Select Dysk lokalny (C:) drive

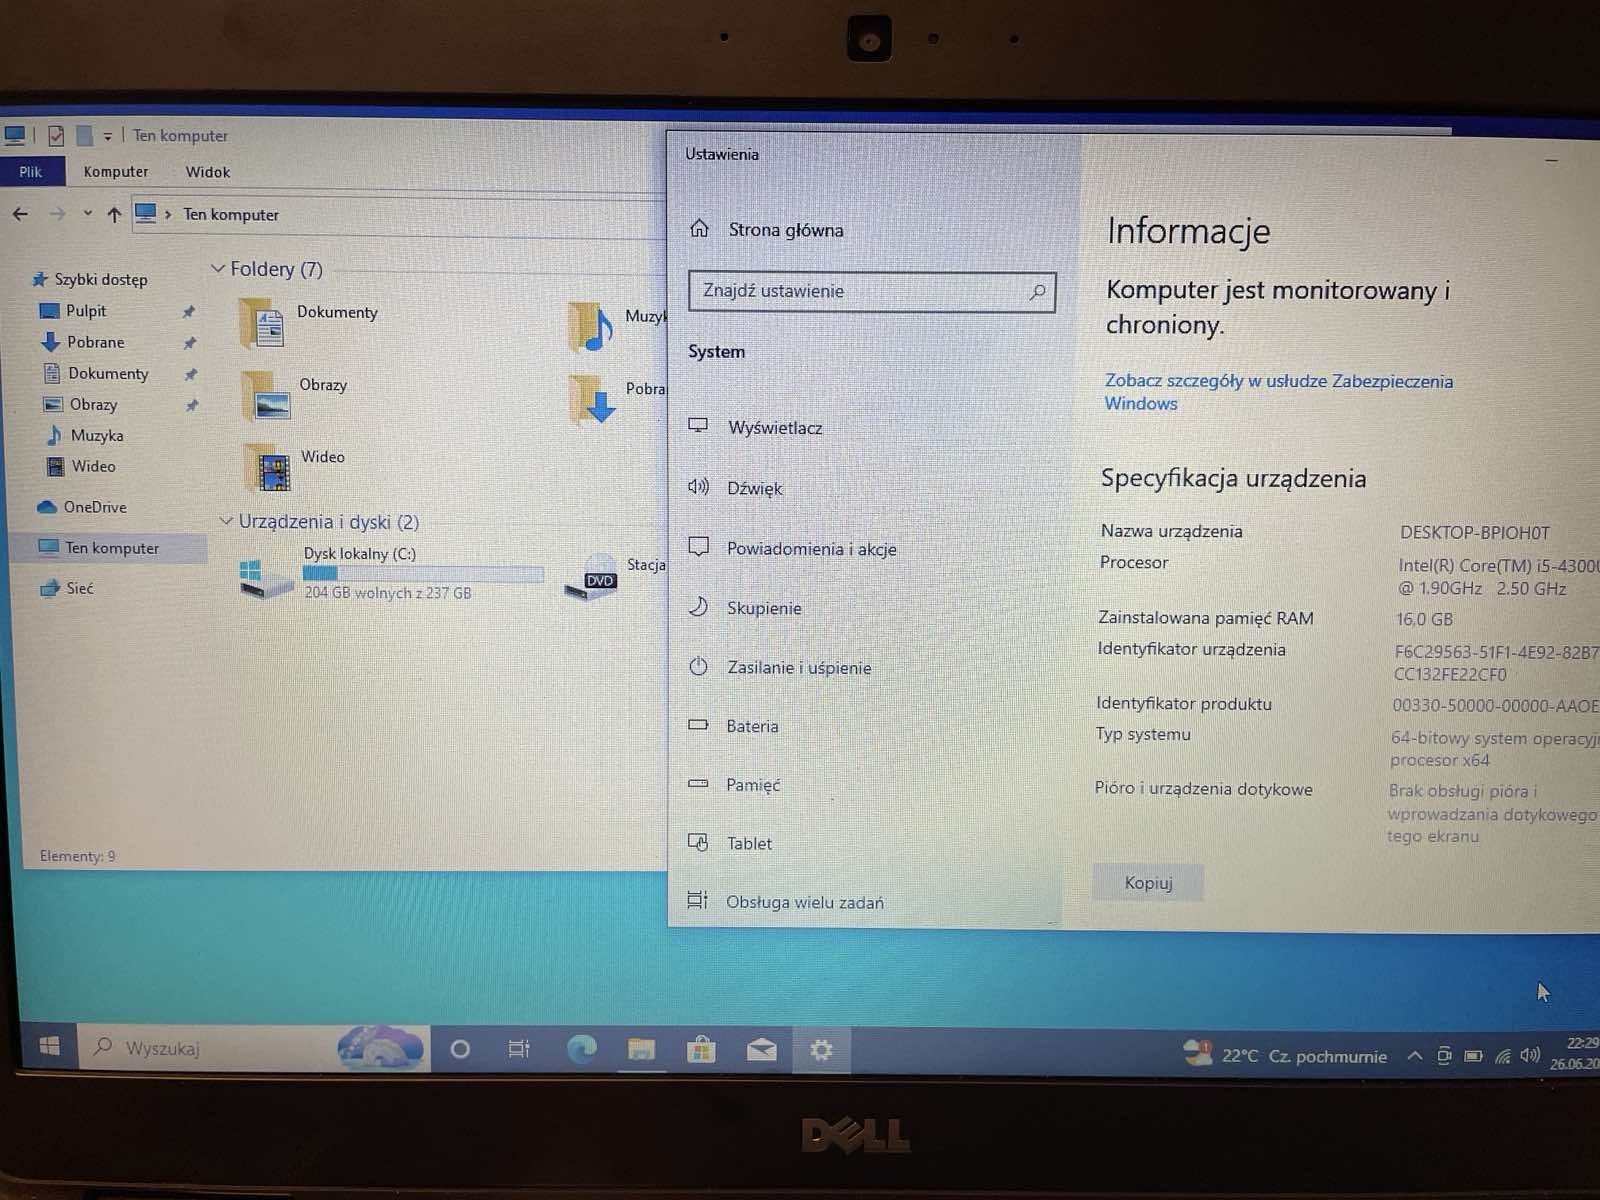click(x=390, y=573)
